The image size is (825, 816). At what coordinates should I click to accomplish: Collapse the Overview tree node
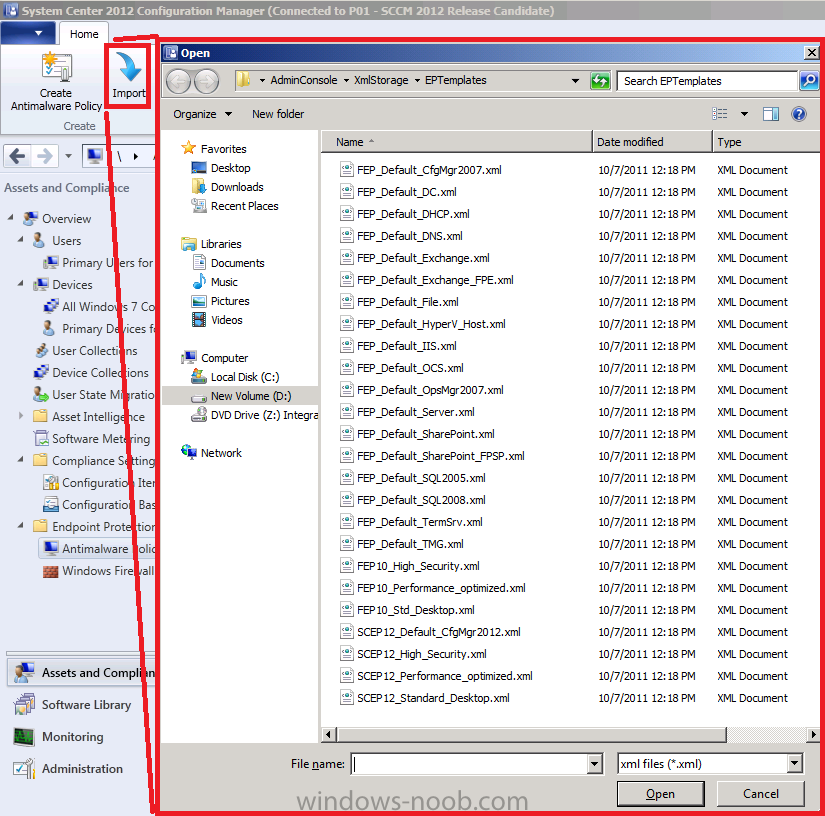11,217
